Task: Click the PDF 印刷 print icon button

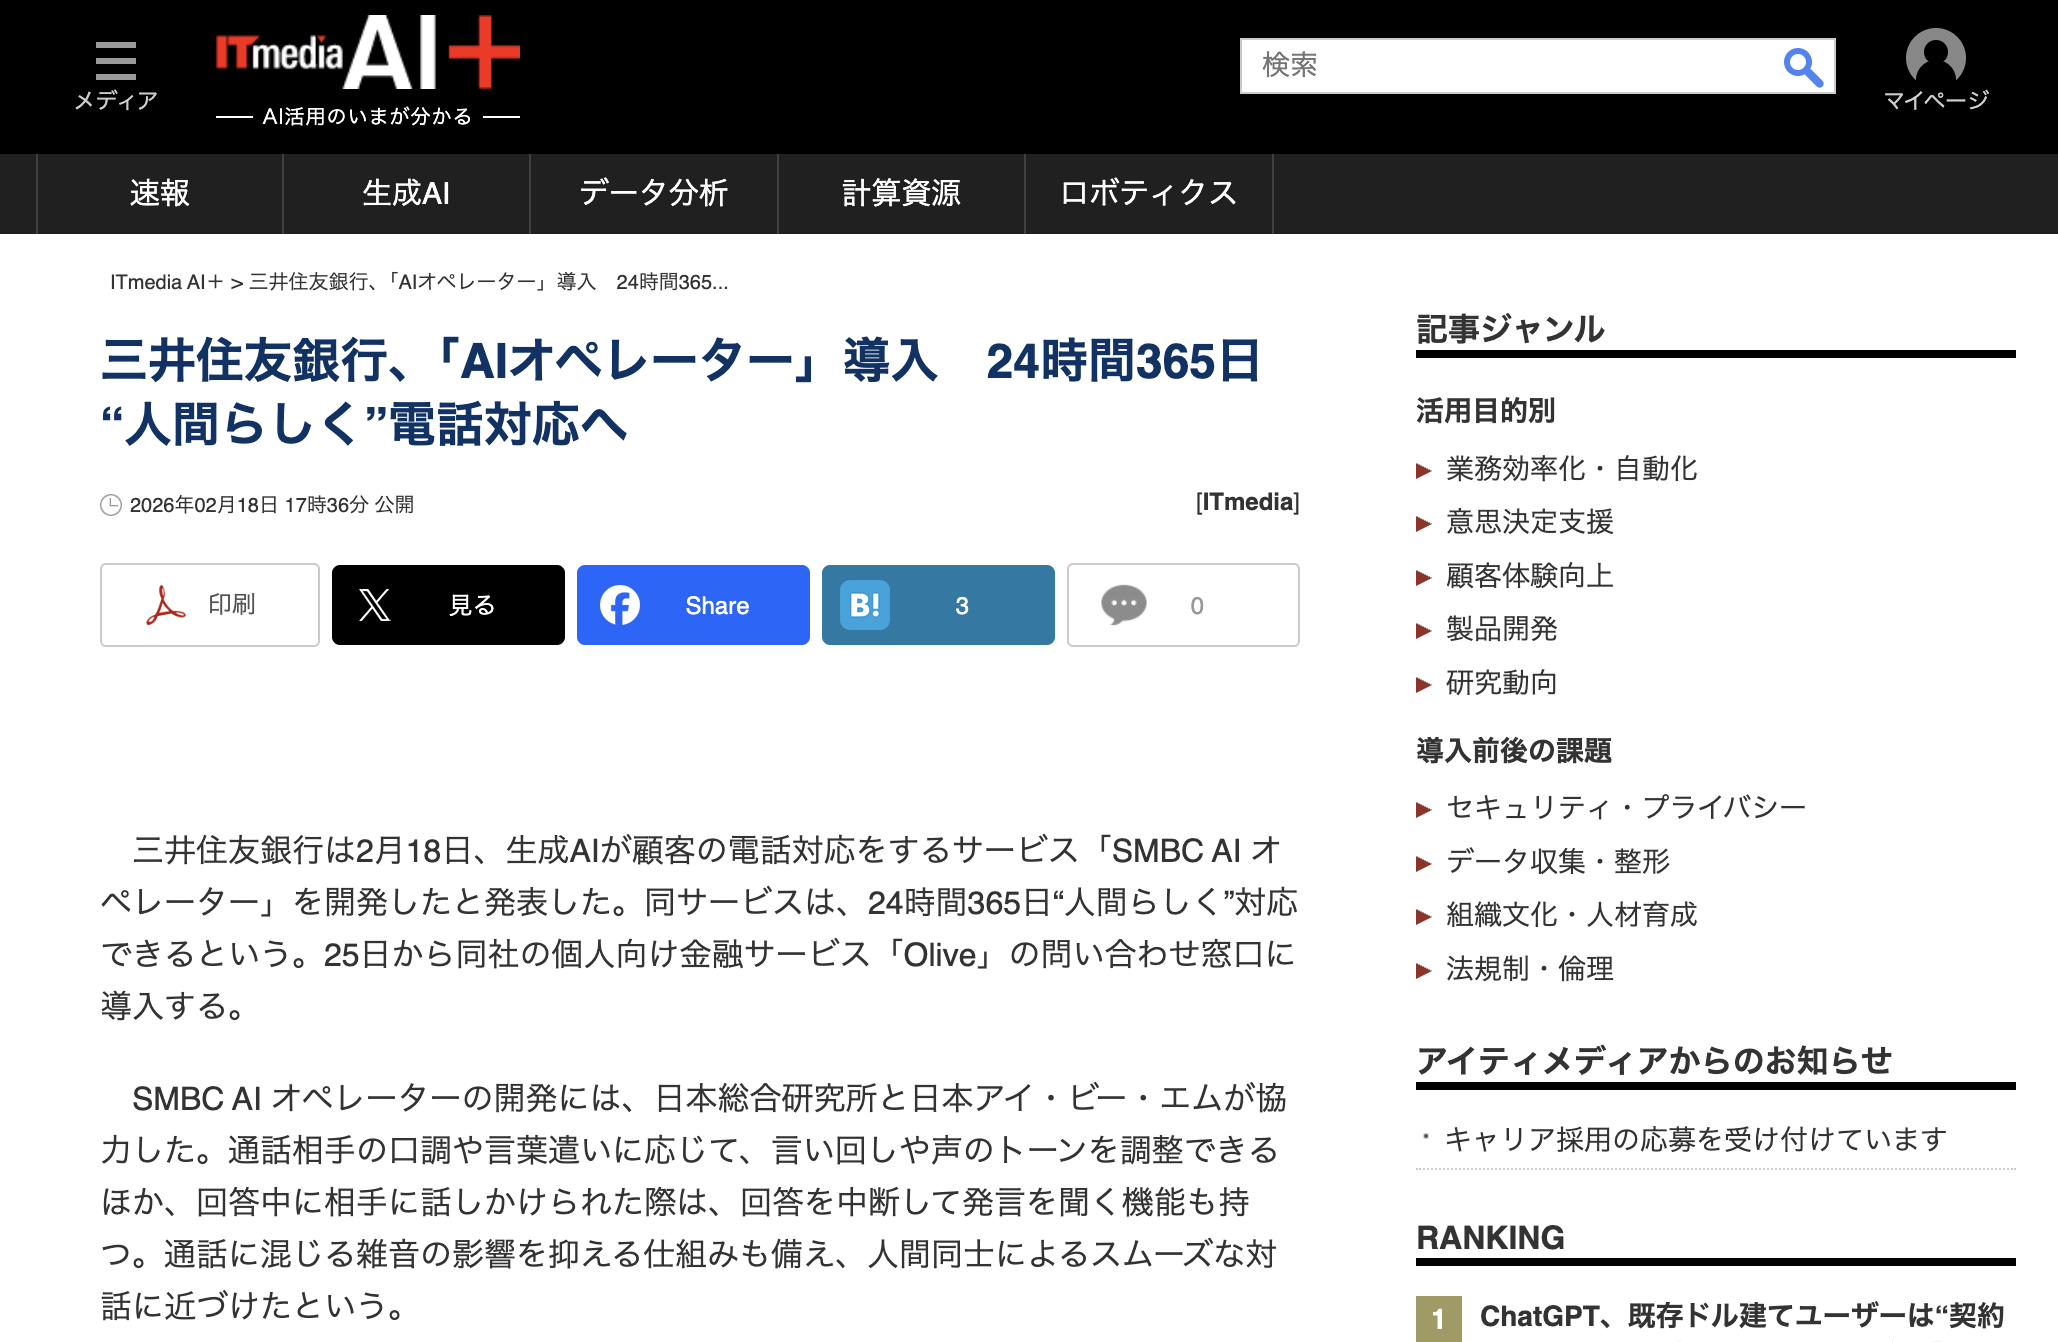Action: 209,605
